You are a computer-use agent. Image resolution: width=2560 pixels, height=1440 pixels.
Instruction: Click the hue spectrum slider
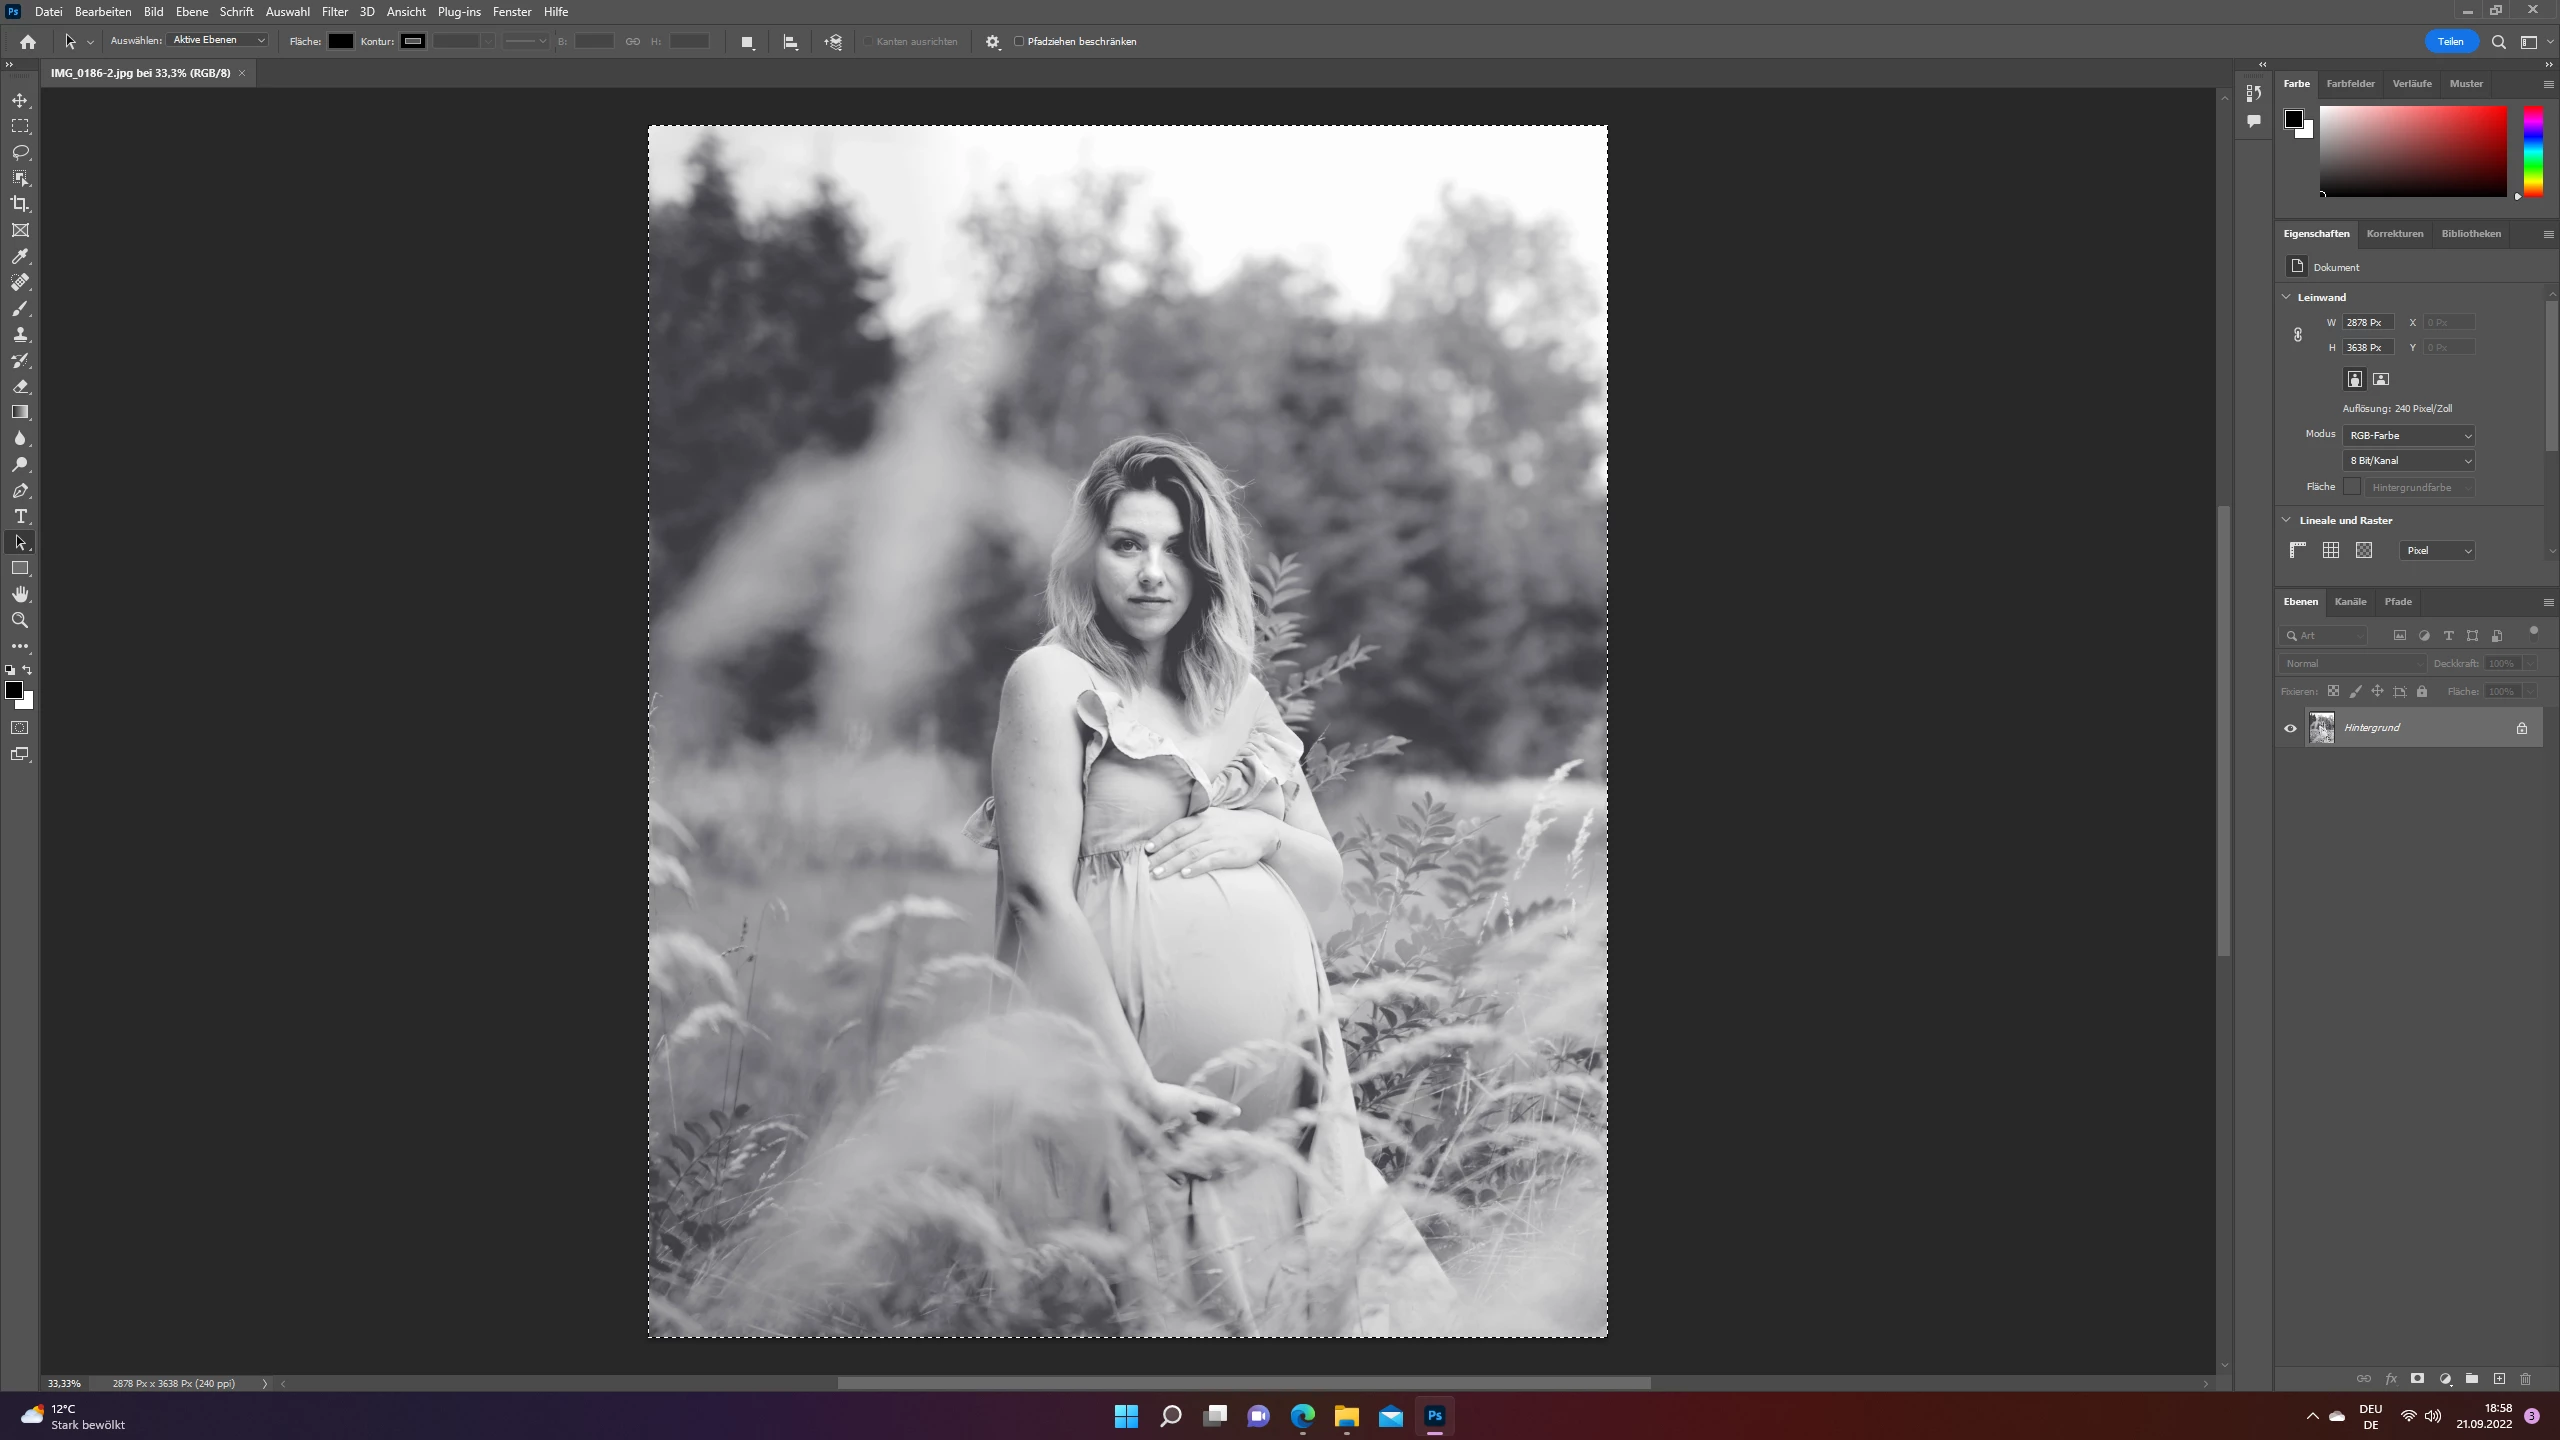tap(2532, 150)
